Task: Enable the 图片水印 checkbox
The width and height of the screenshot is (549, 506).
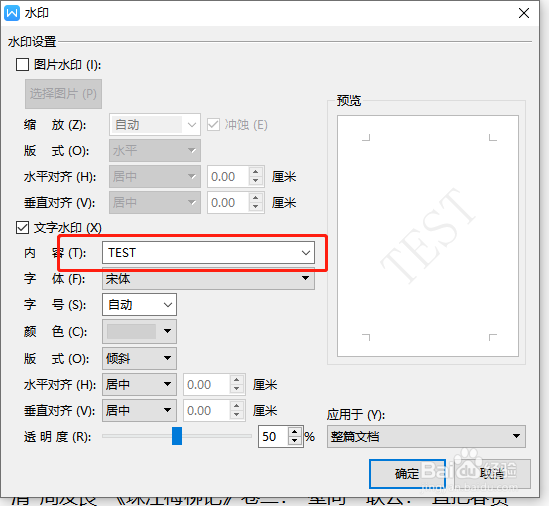Action: 22,65
